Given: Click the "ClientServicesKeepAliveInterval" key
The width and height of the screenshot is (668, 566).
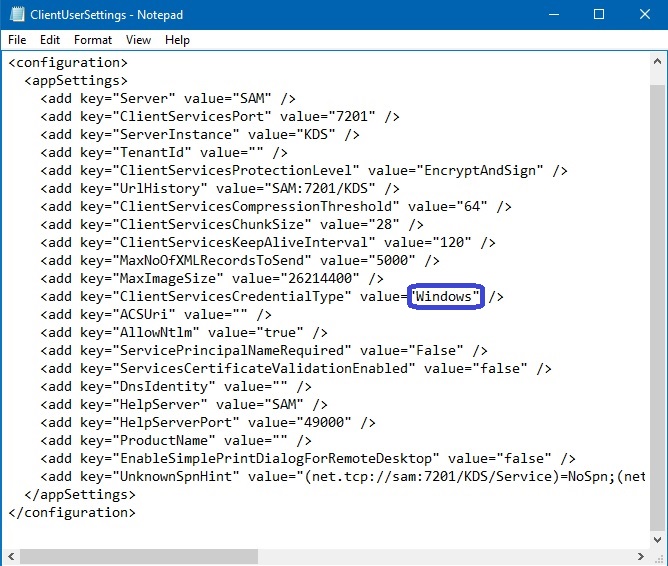Looking at the screenshot, I should tap(244, 242).
